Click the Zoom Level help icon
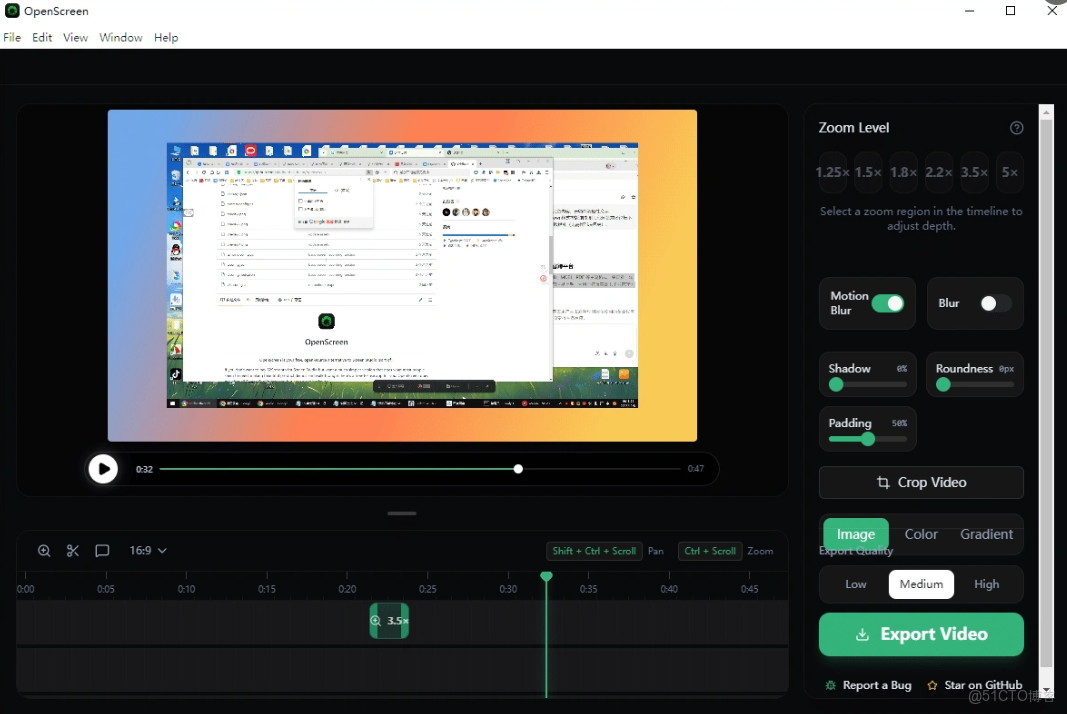 pyautogui.click(x=1016, y=128)
